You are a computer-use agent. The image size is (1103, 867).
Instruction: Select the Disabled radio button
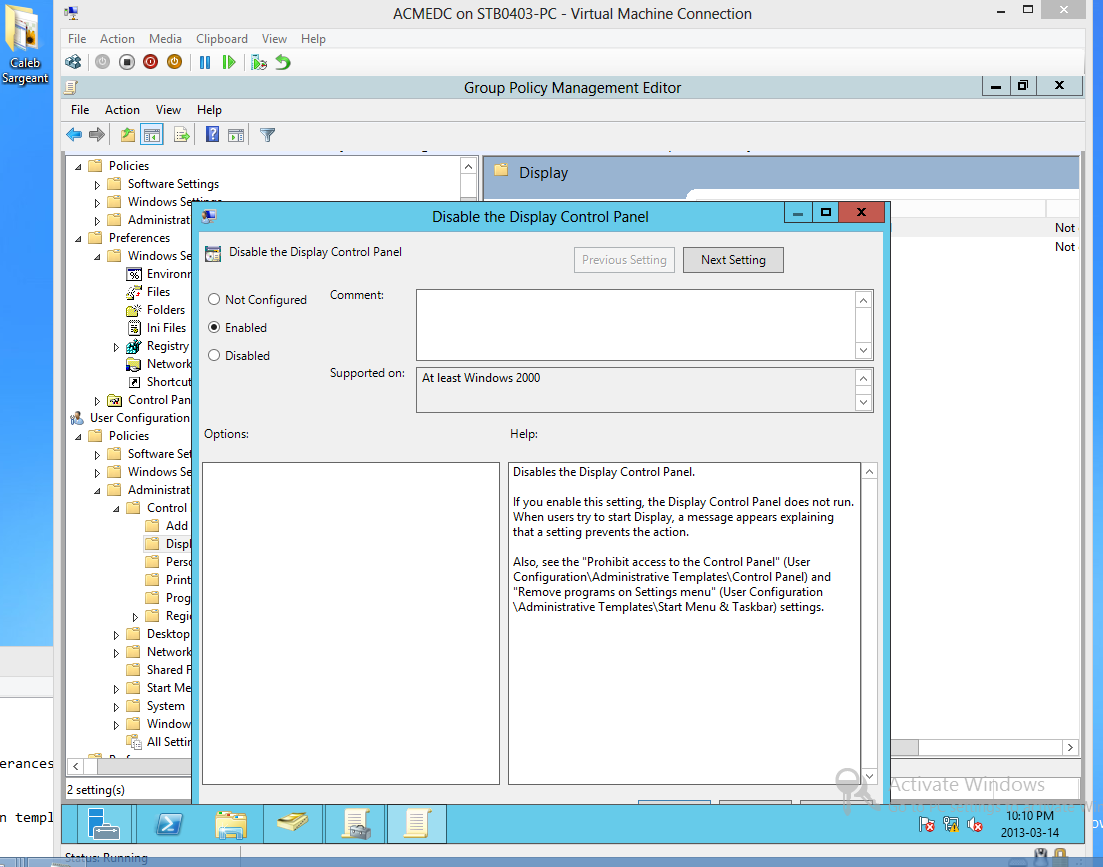pyautogui.click(x=215, y=356)
